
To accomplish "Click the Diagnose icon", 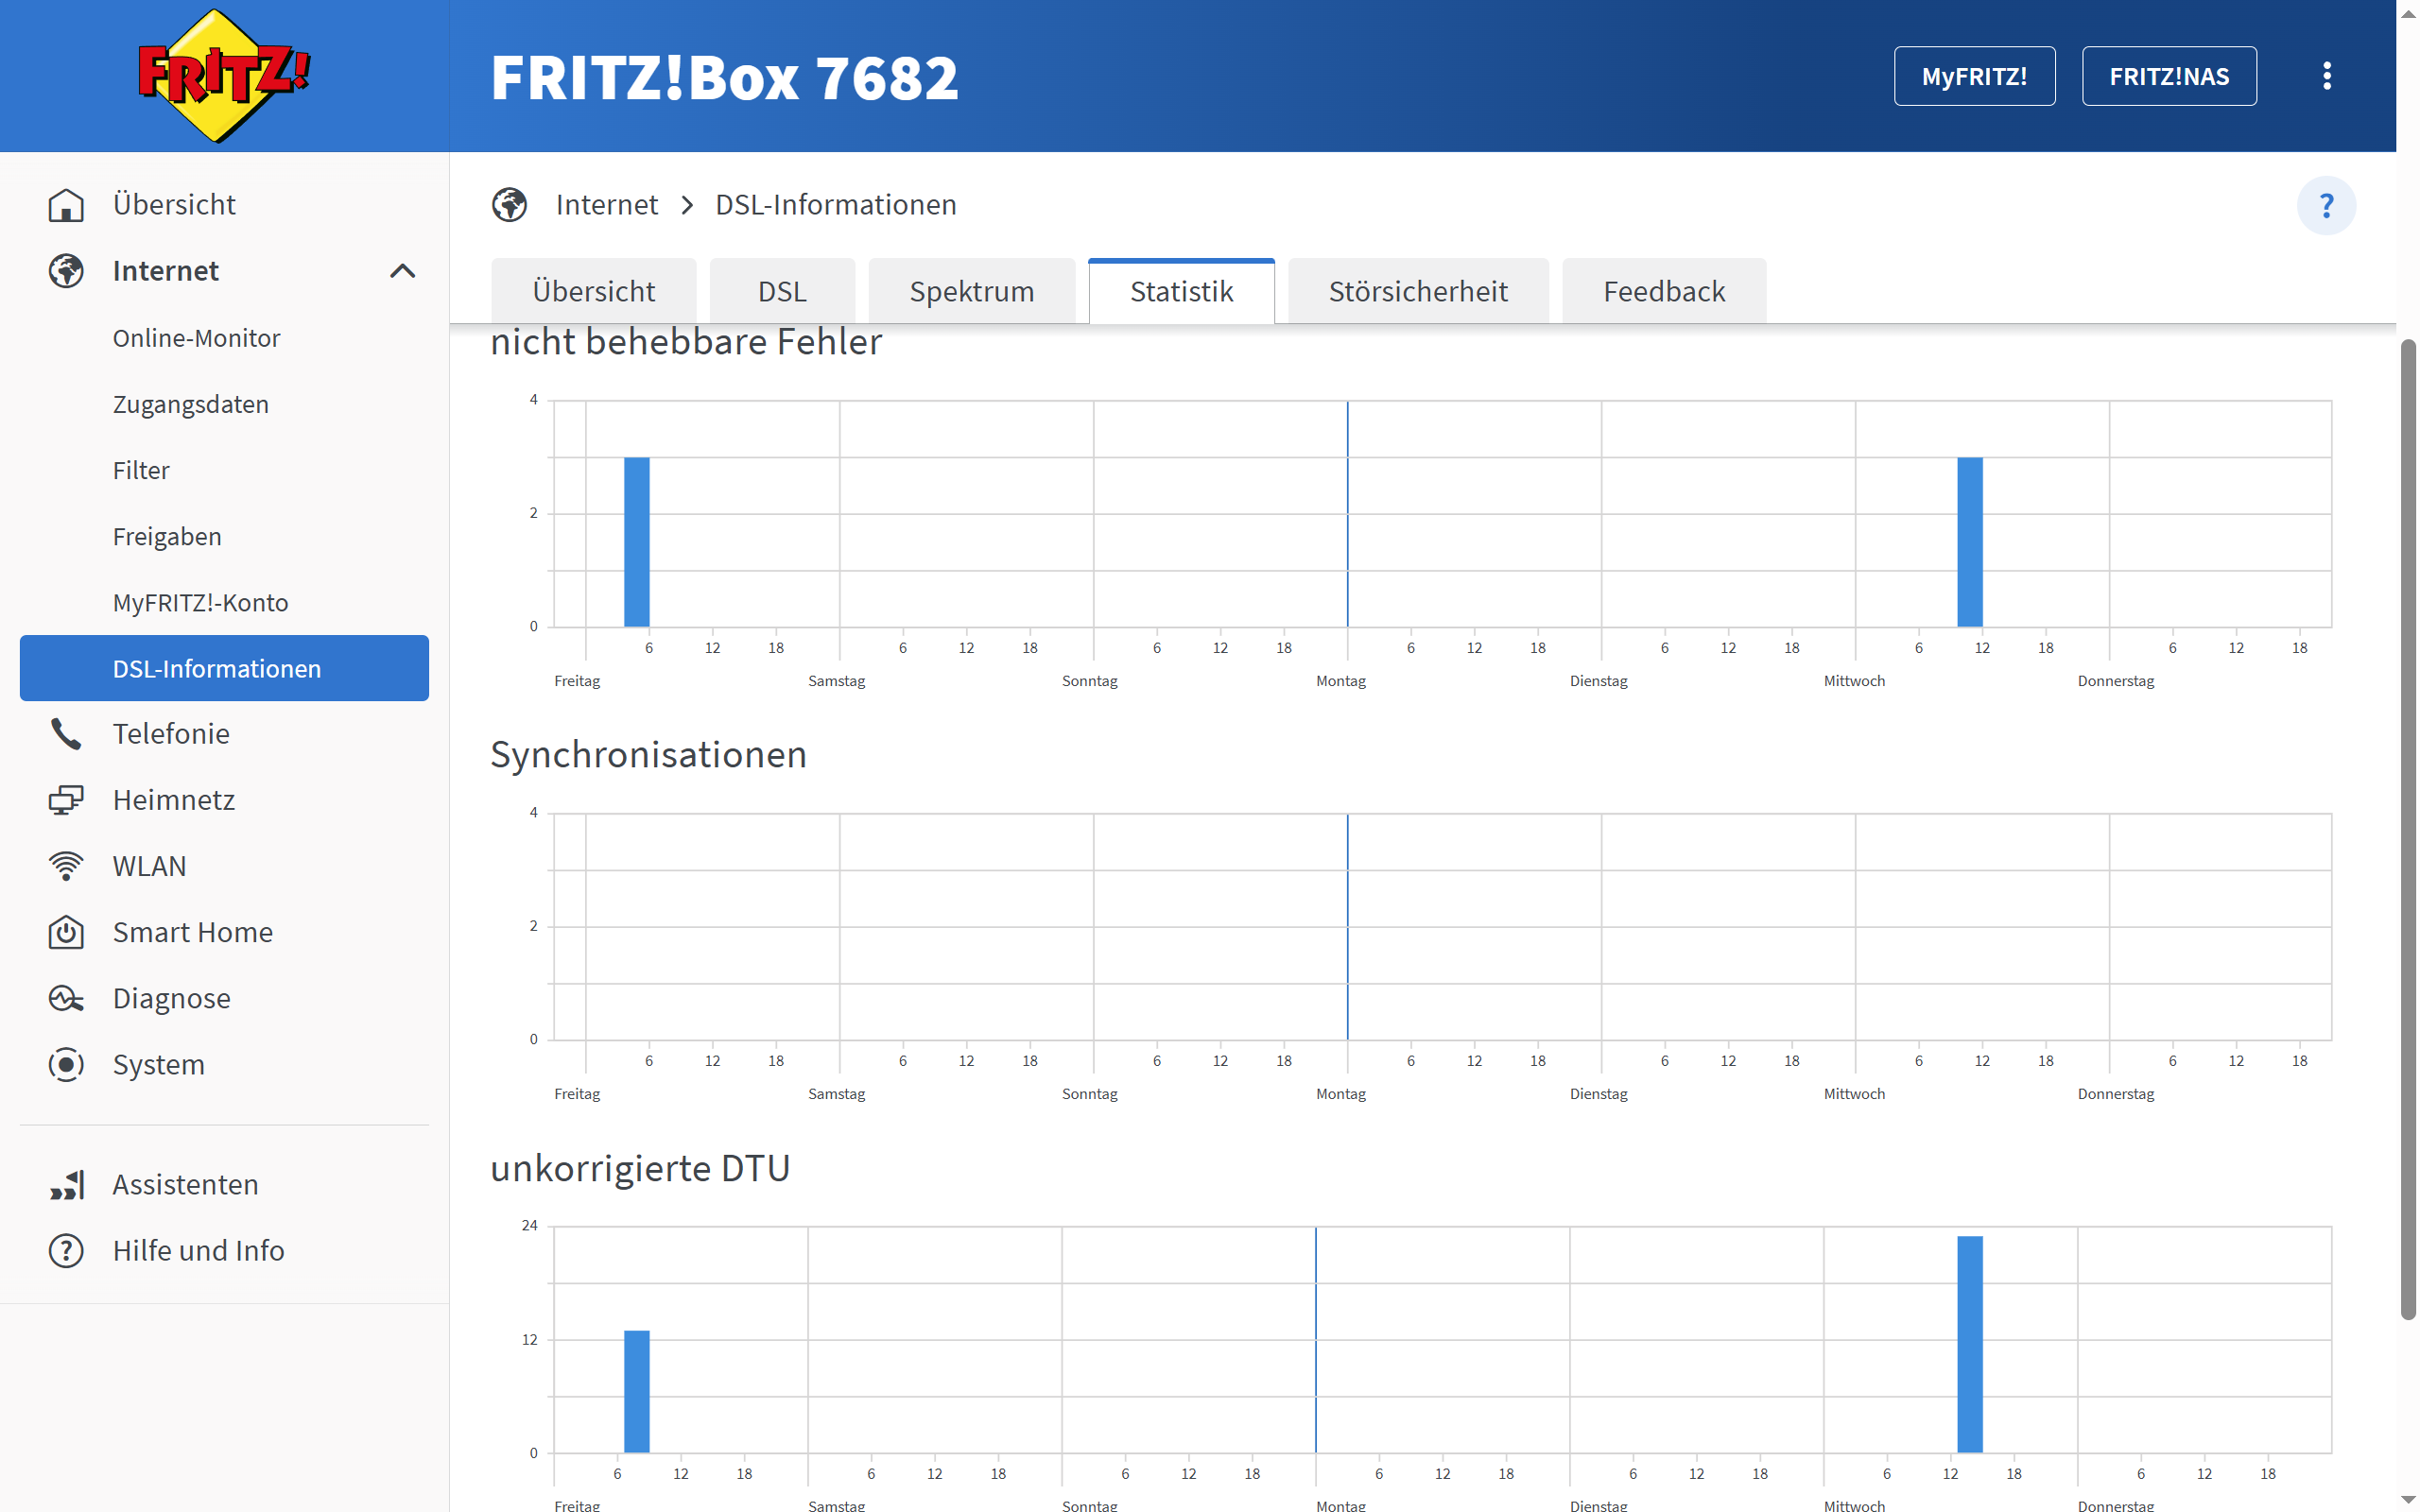I will (66, 998).
